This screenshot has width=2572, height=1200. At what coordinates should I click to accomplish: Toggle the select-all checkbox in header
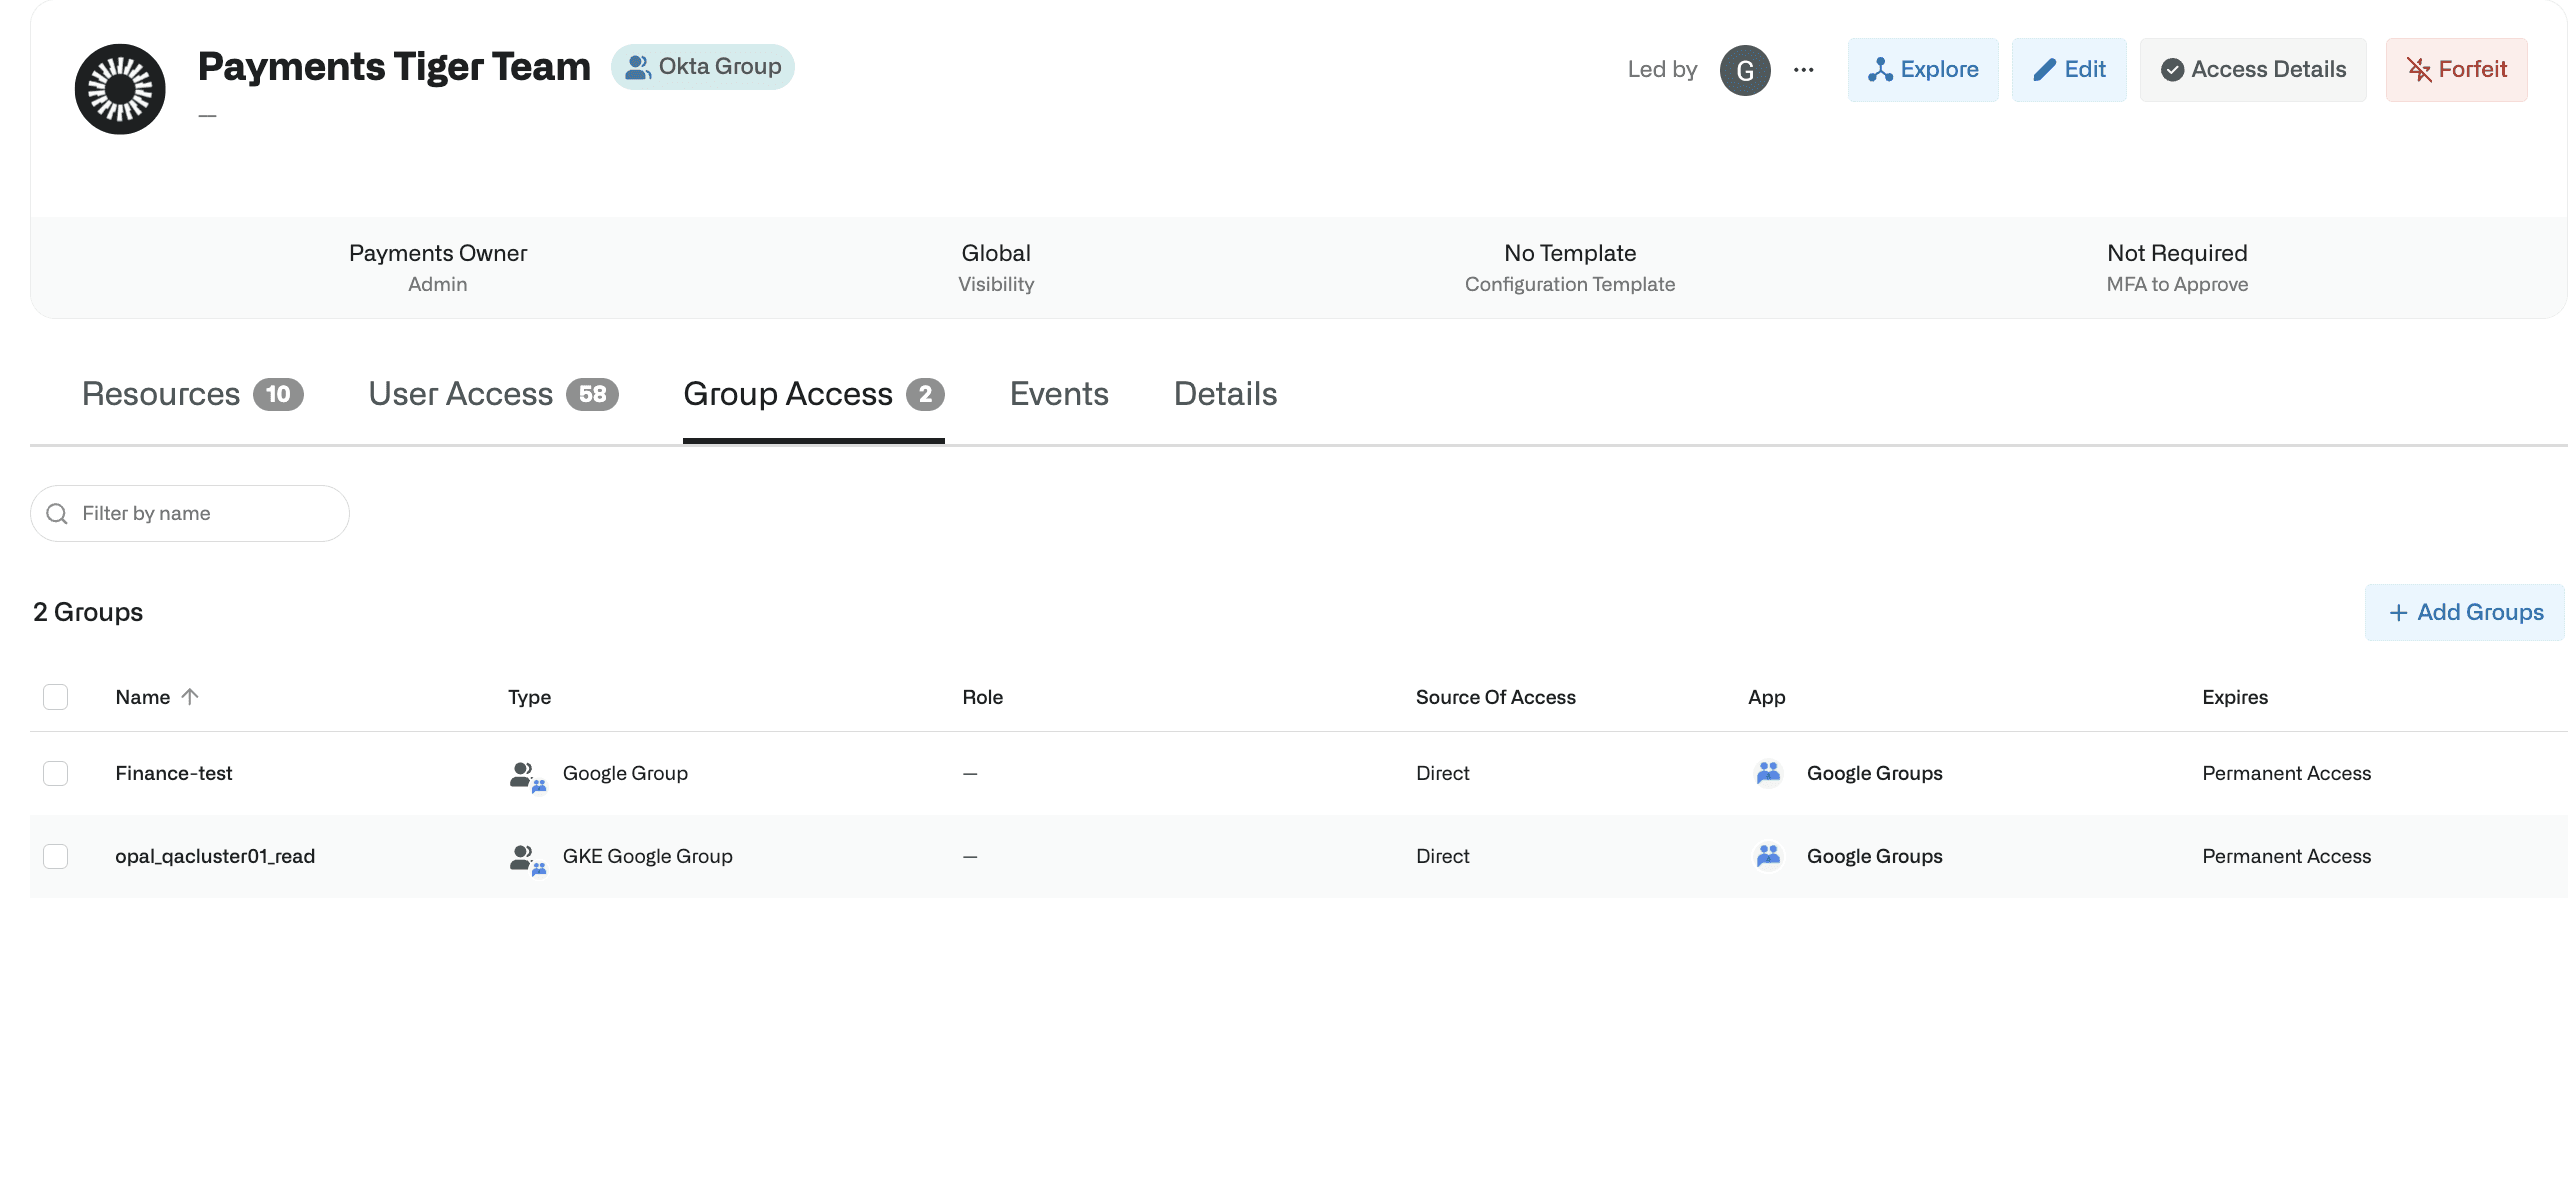click(56, 695)
